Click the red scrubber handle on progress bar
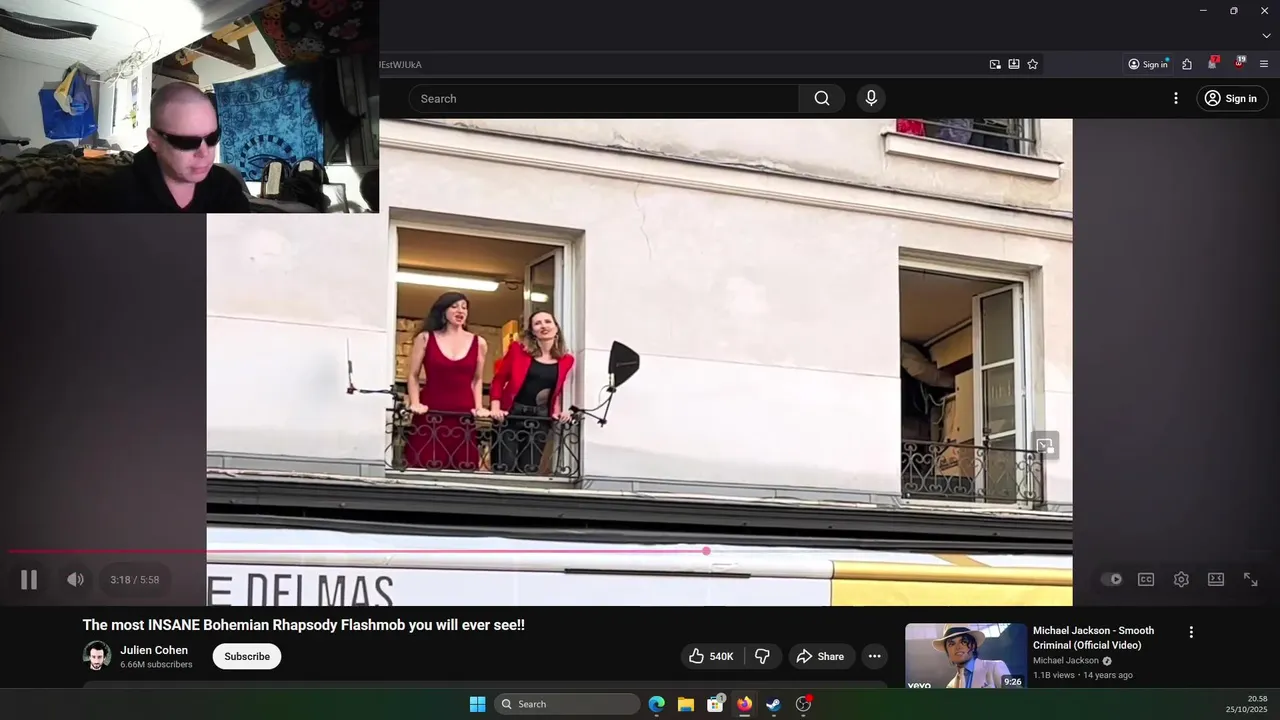Screen dimensions: 1280x720 pos(706,551)
